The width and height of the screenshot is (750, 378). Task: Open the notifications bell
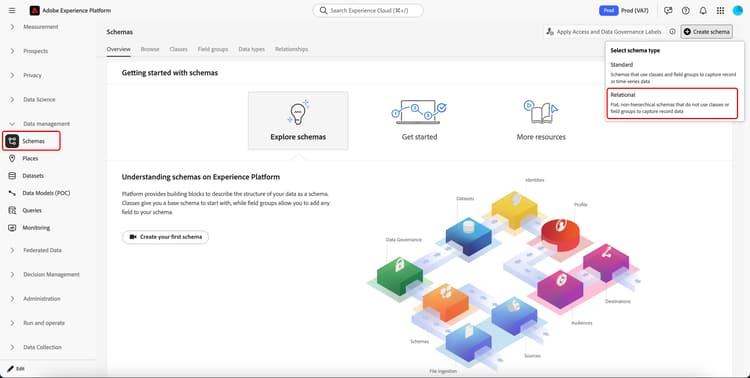click(703, 11)
